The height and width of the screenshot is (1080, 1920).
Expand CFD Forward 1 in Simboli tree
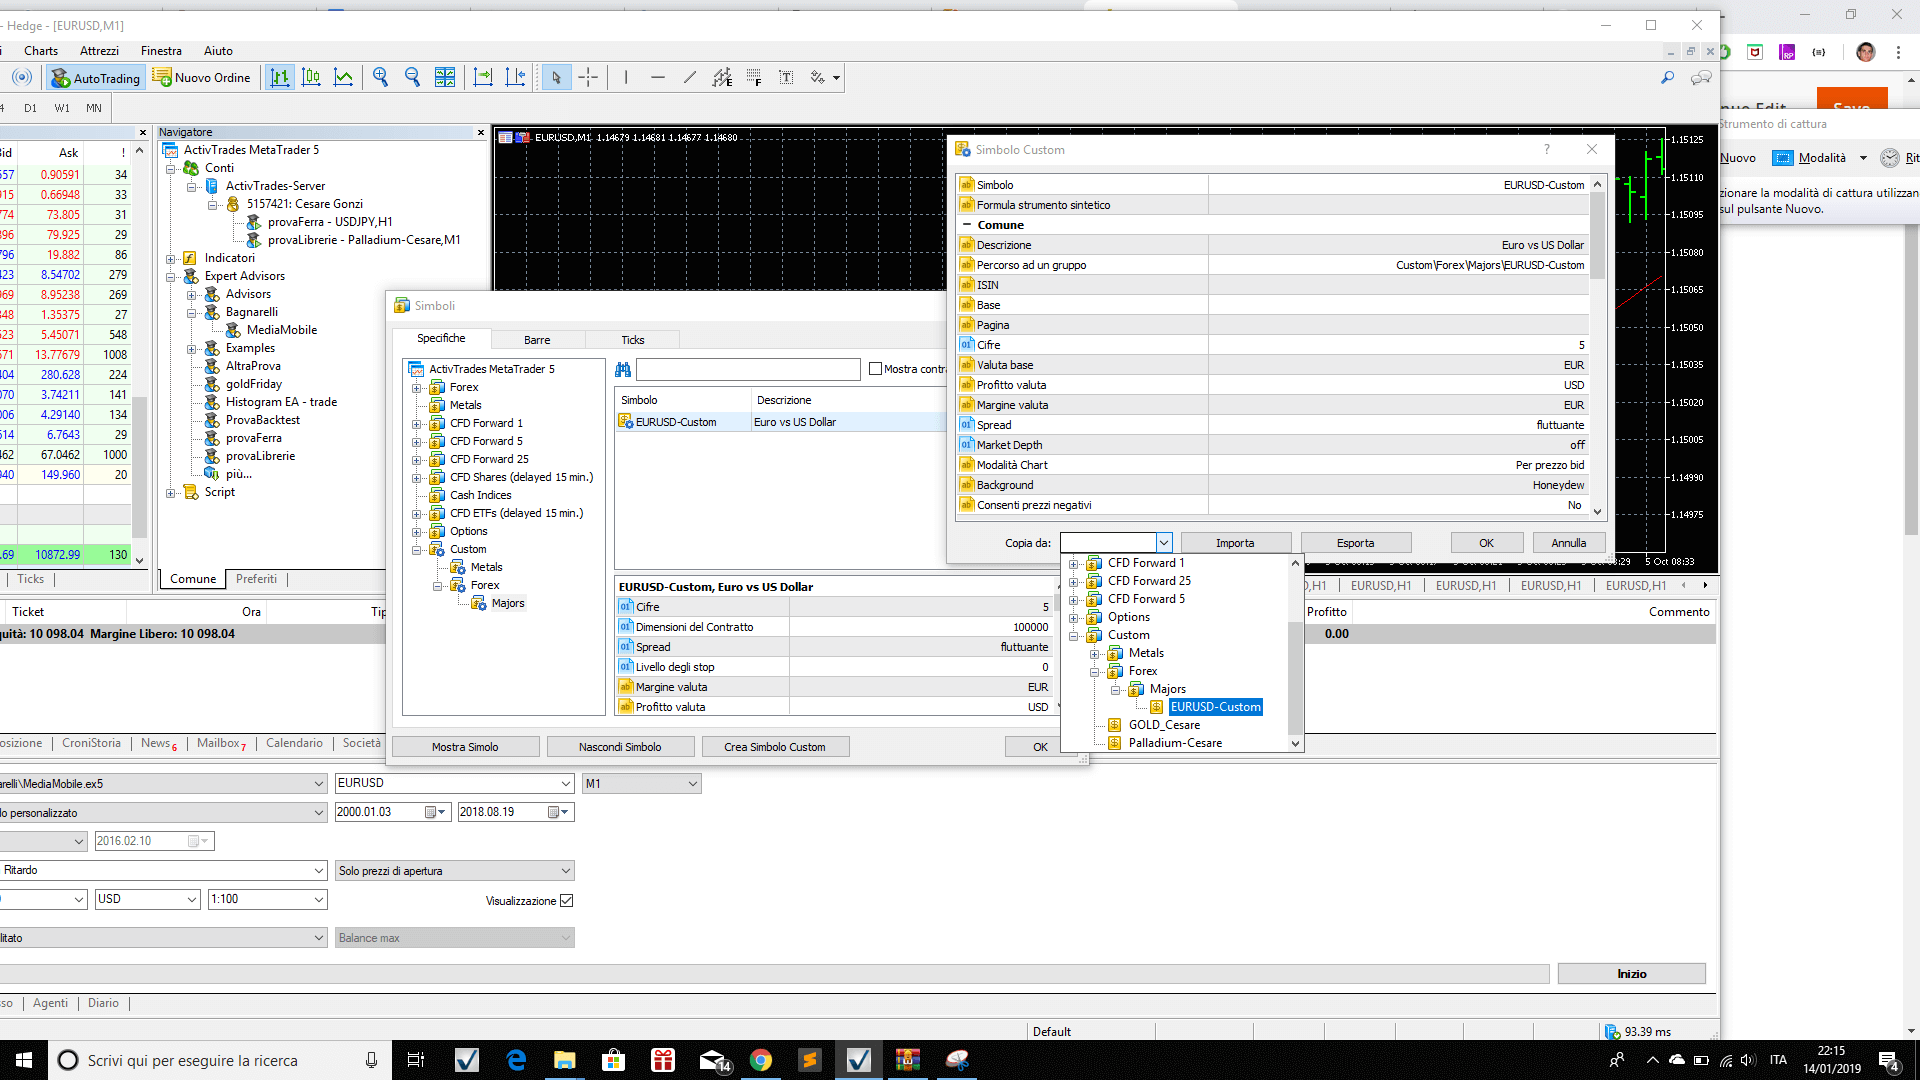tap(417, 424)
